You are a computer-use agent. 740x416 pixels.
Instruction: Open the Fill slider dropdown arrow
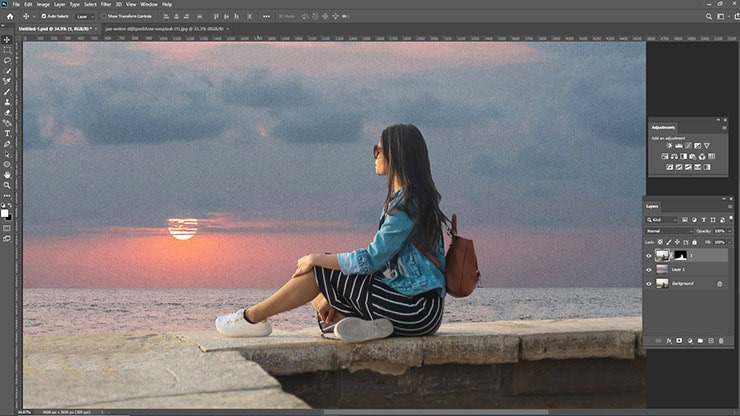(x=729, y=242)
